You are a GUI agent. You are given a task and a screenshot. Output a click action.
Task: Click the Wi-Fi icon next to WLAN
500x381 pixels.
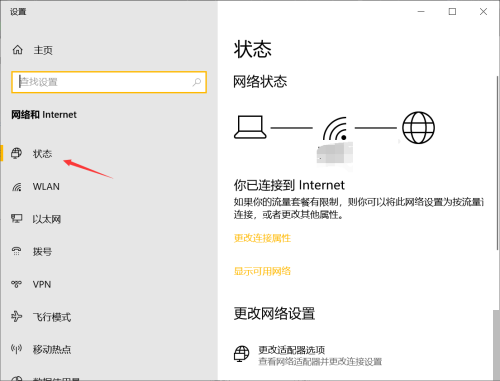pos(17,186)
